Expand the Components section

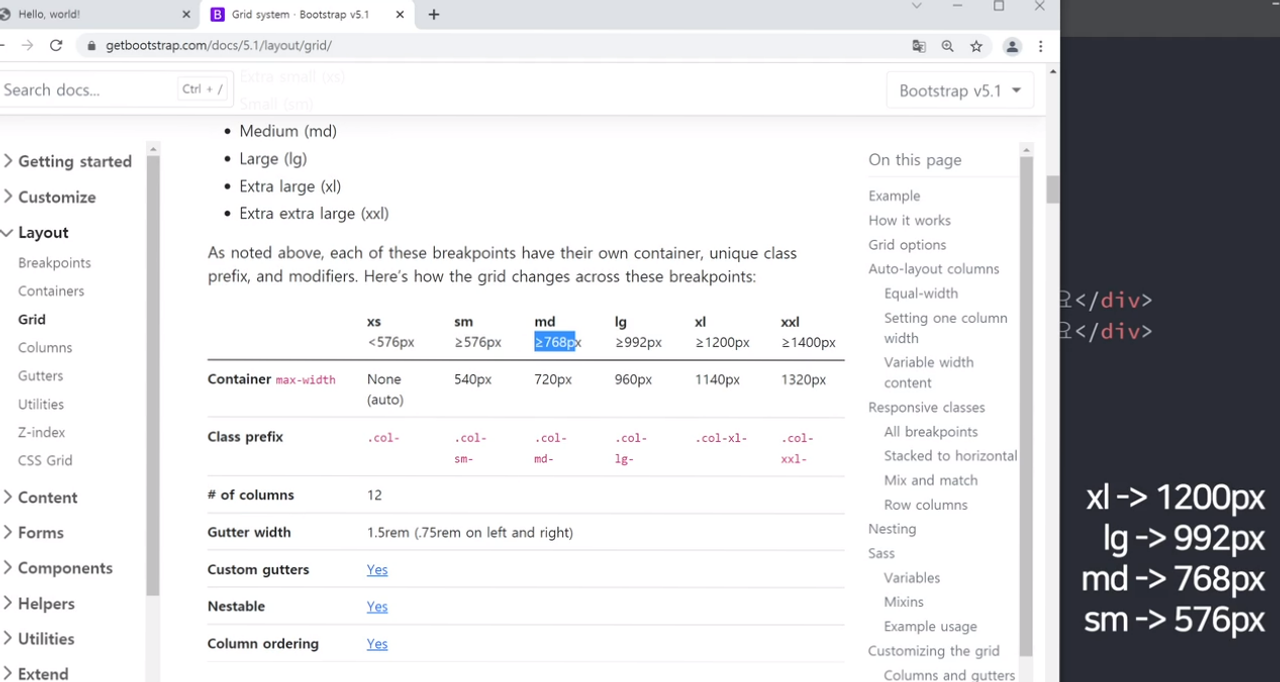[x=58, y=568]
